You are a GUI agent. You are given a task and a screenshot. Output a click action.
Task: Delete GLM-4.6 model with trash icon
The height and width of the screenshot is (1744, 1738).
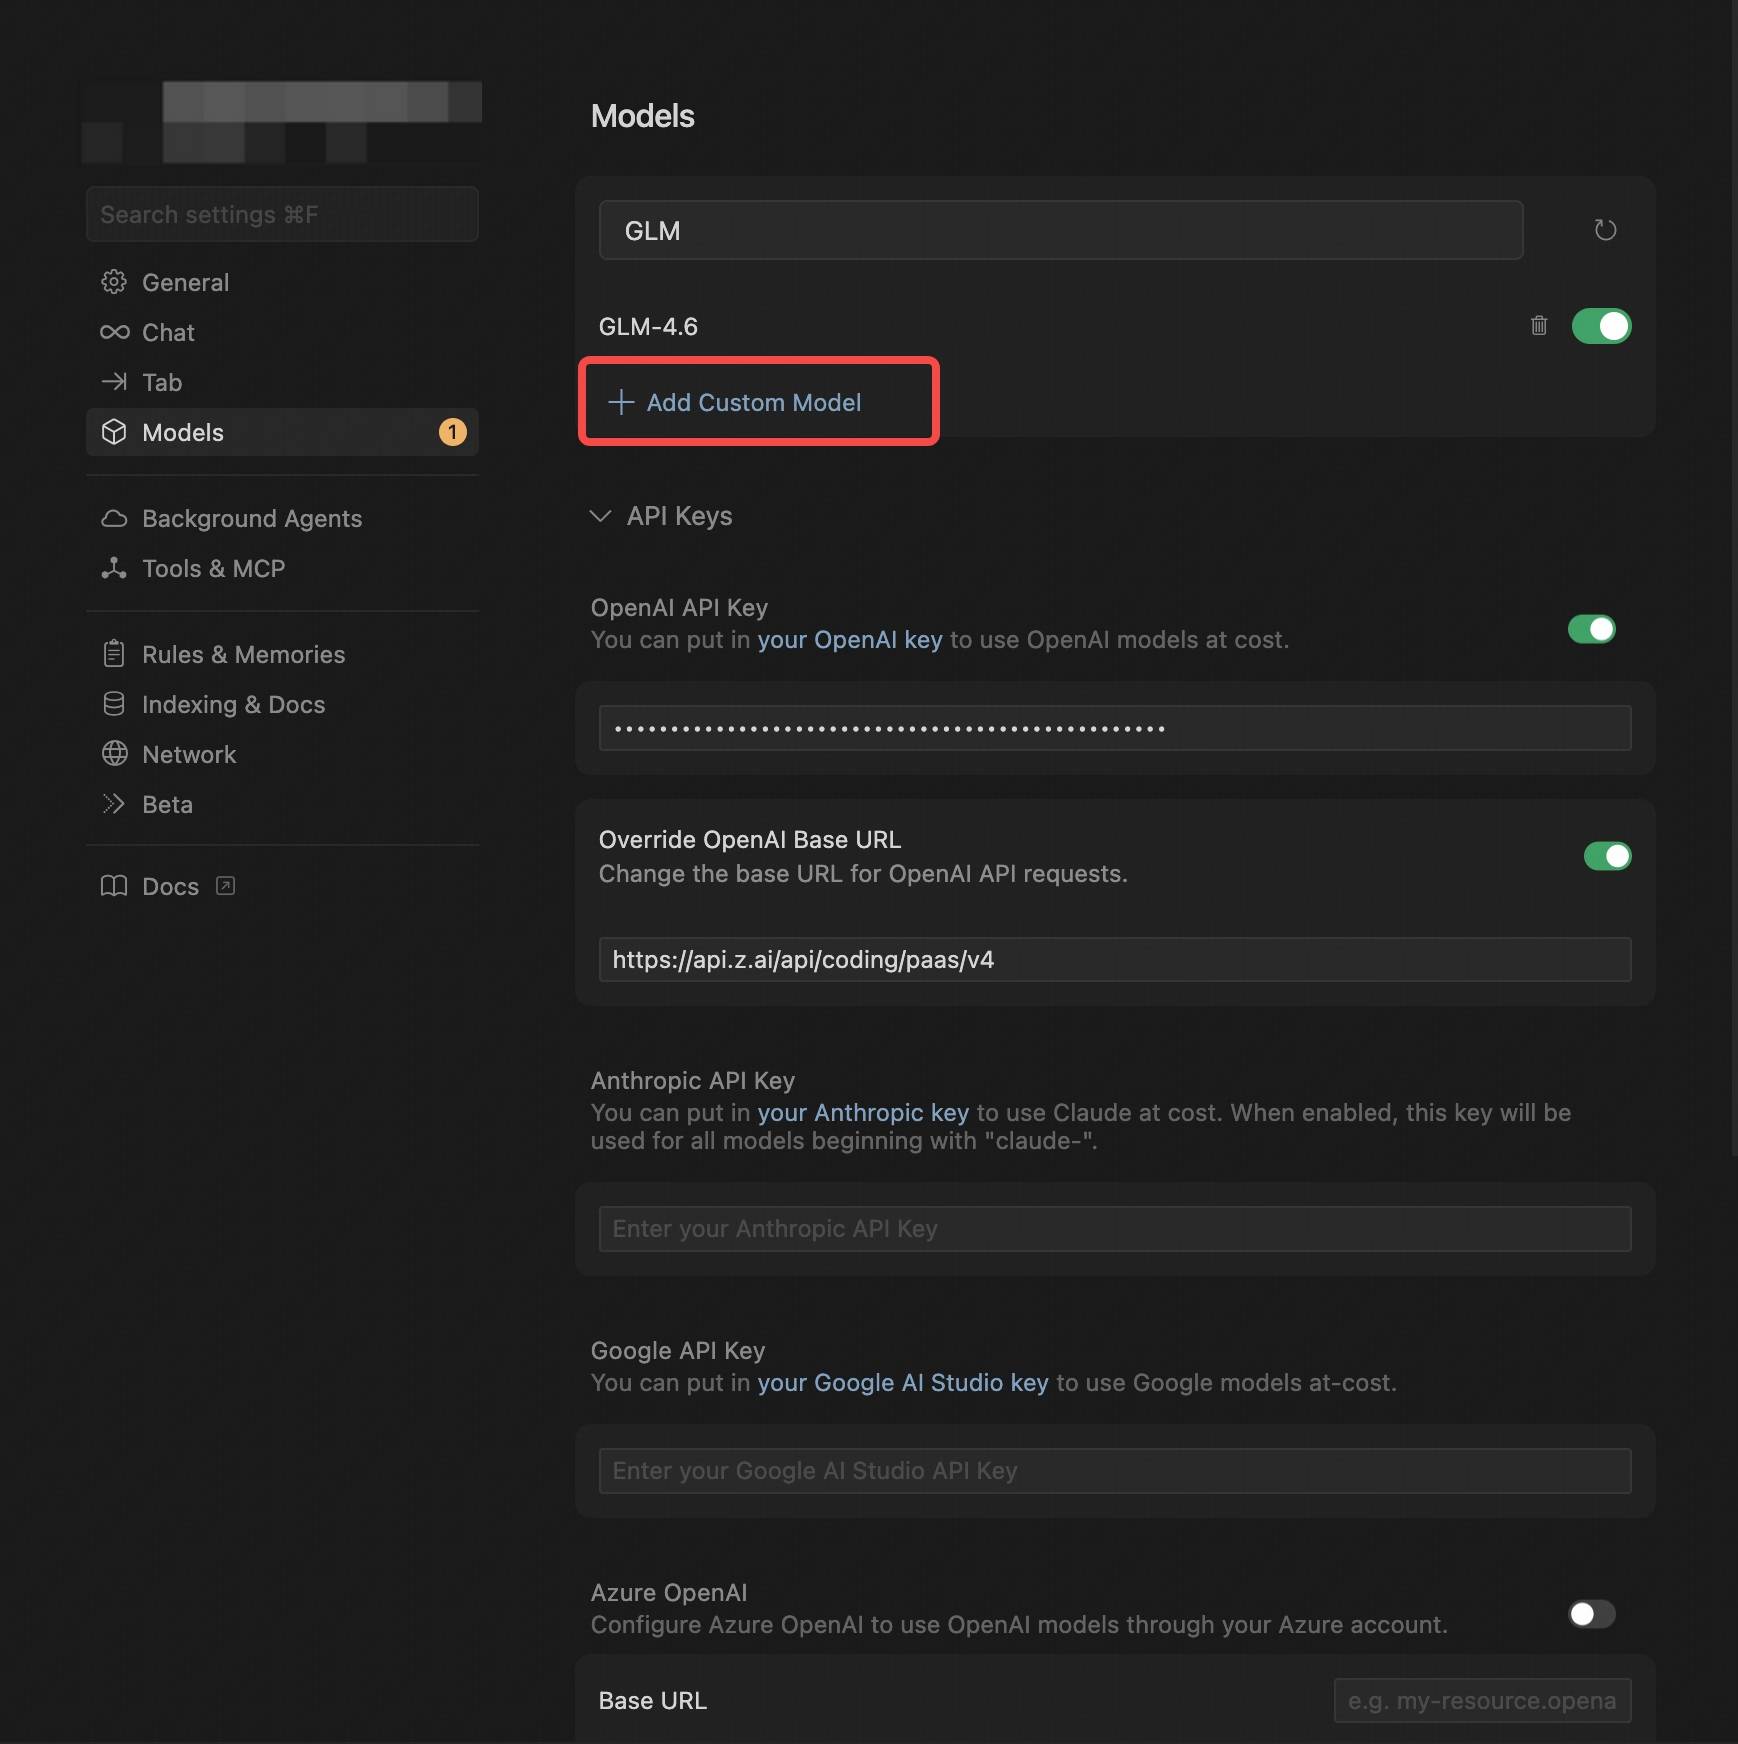(1538, 326)
